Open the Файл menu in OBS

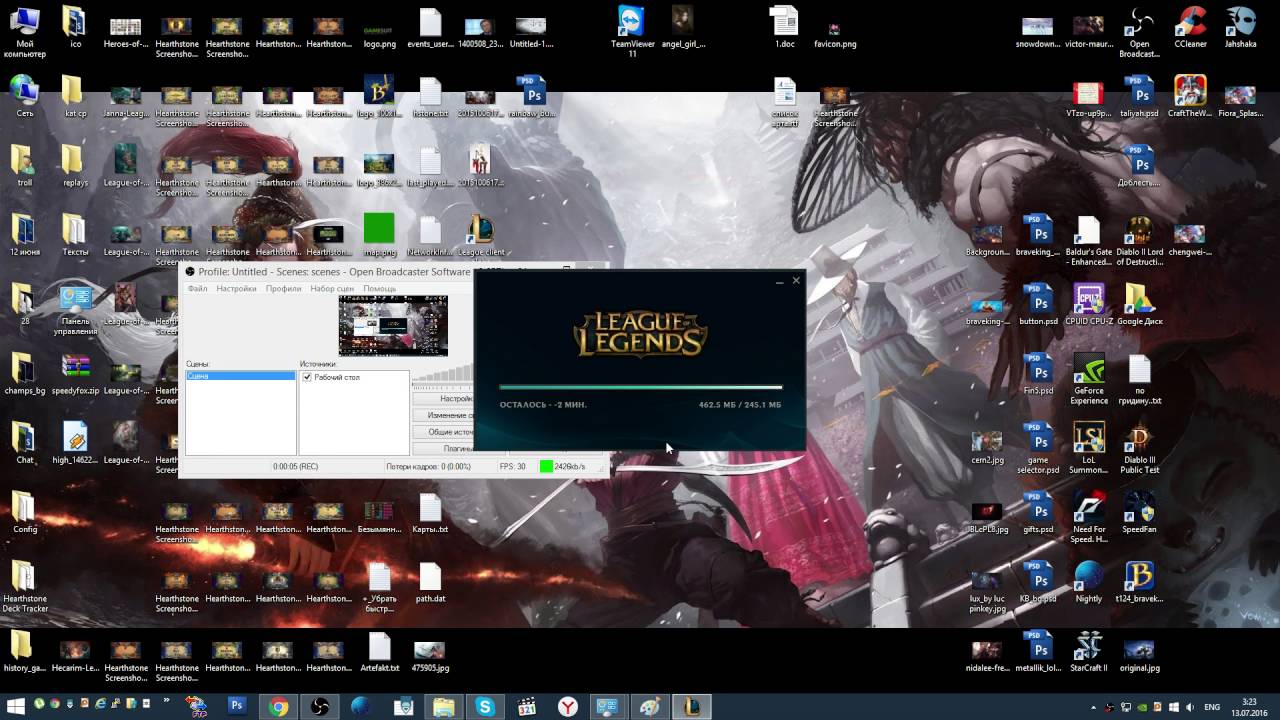click(x=197, y=288)
